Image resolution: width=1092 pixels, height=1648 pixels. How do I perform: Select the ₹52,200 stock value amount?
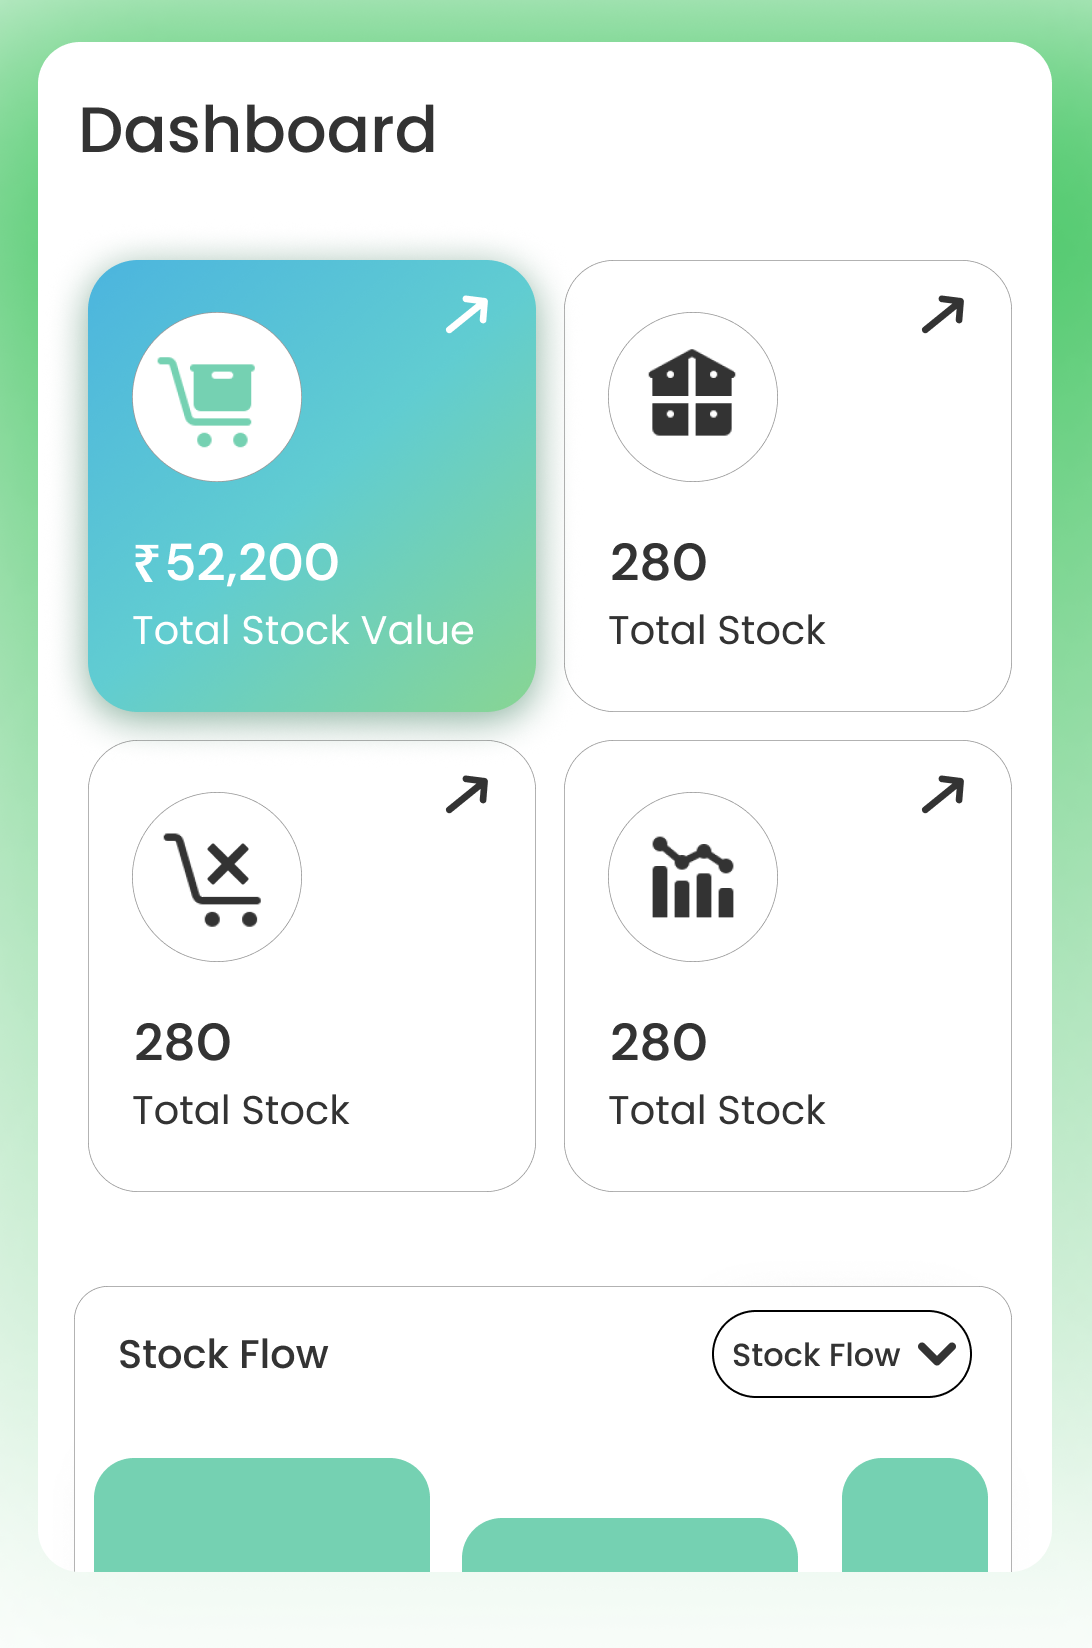pyautogui.click(x=237, y=562)
